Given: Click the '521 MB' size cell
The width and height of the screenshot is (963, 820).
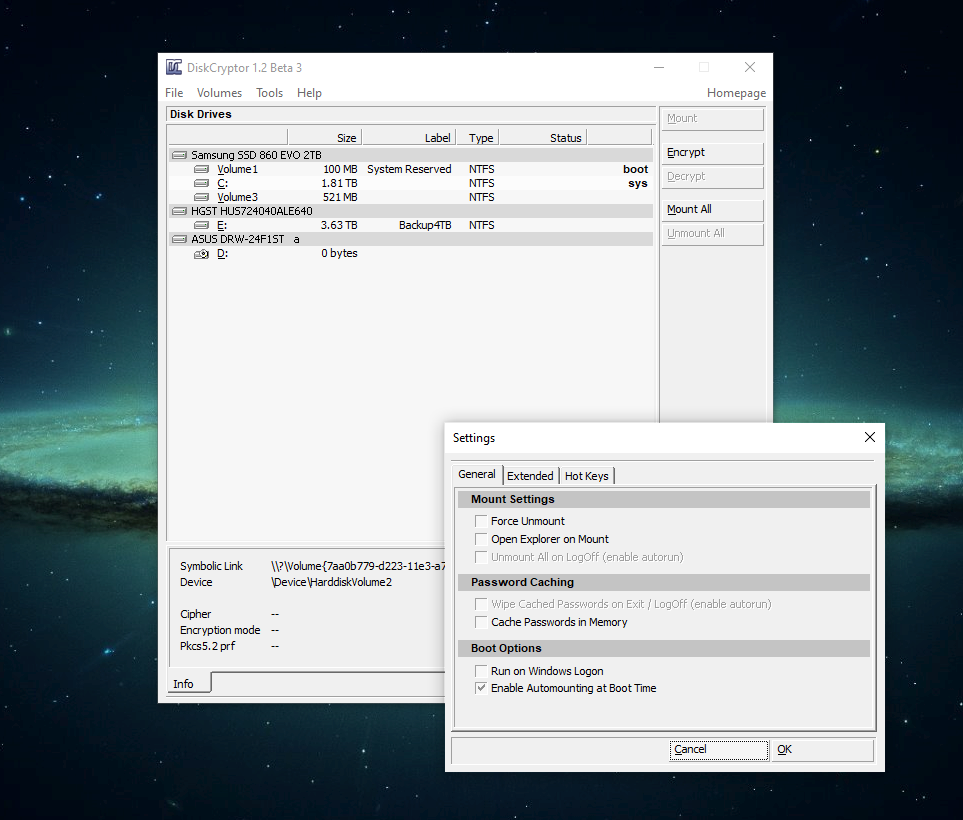Looking at the screenshot, I should pos(340,197).
